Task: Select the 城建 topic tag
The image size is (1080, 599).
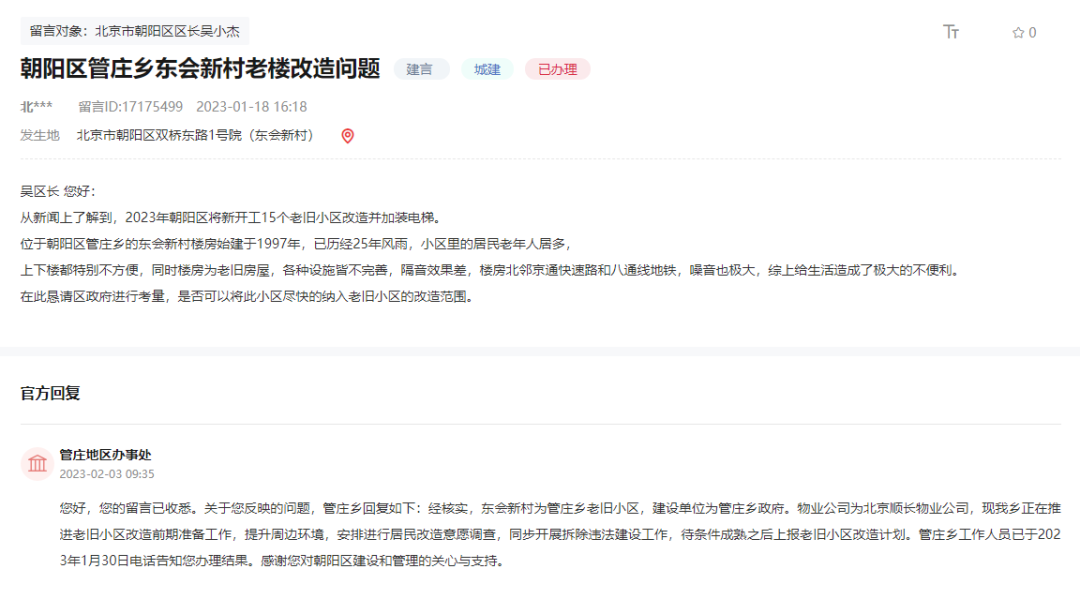Action: (x=487, y=69)
